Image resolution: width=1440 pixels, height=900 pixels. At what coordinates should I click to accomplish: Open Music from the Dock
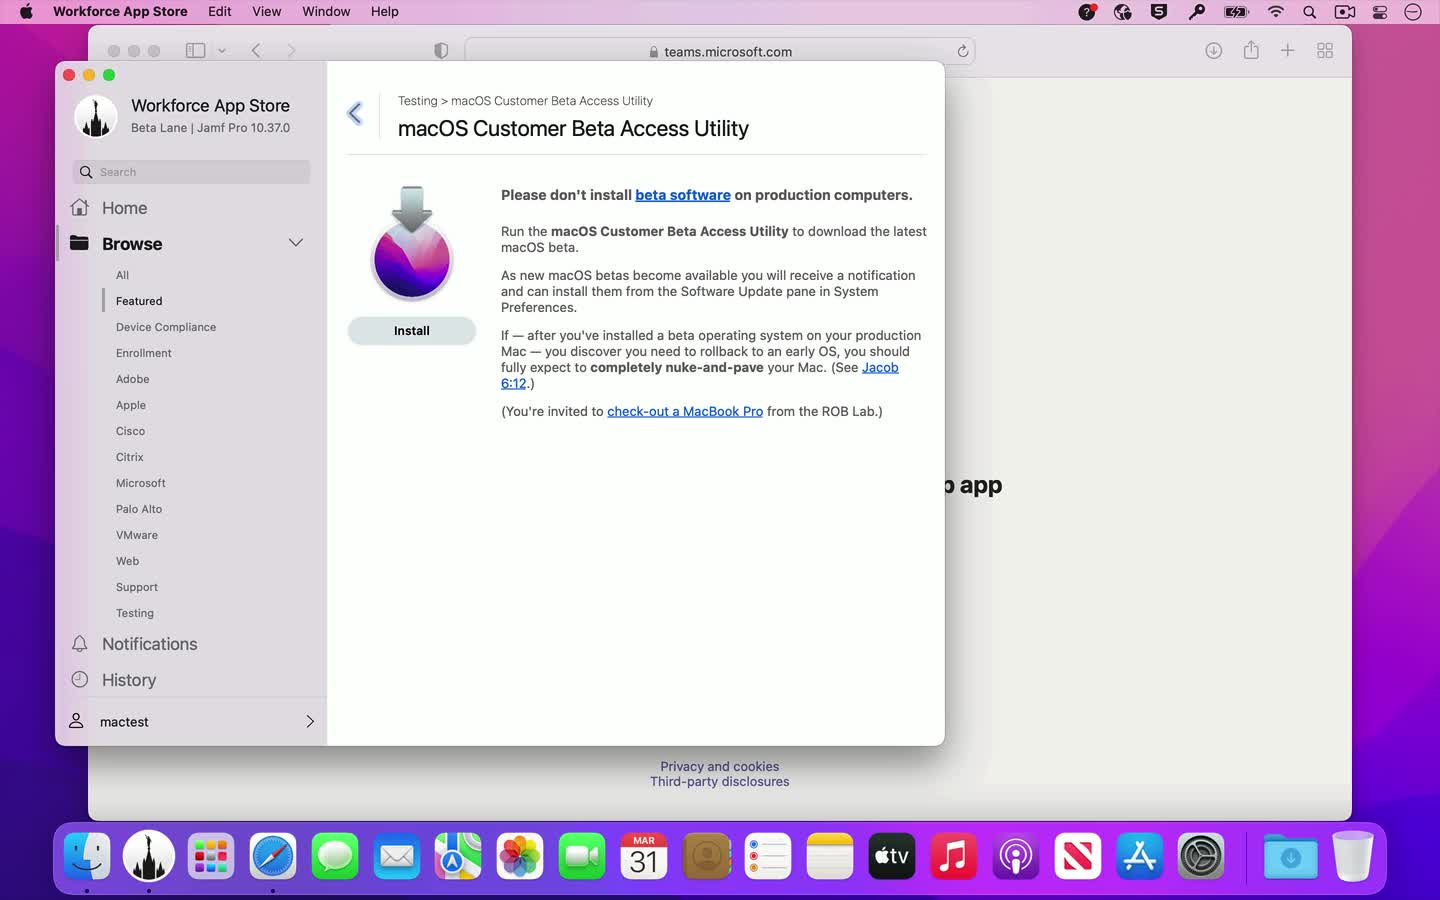click(954, 857)
